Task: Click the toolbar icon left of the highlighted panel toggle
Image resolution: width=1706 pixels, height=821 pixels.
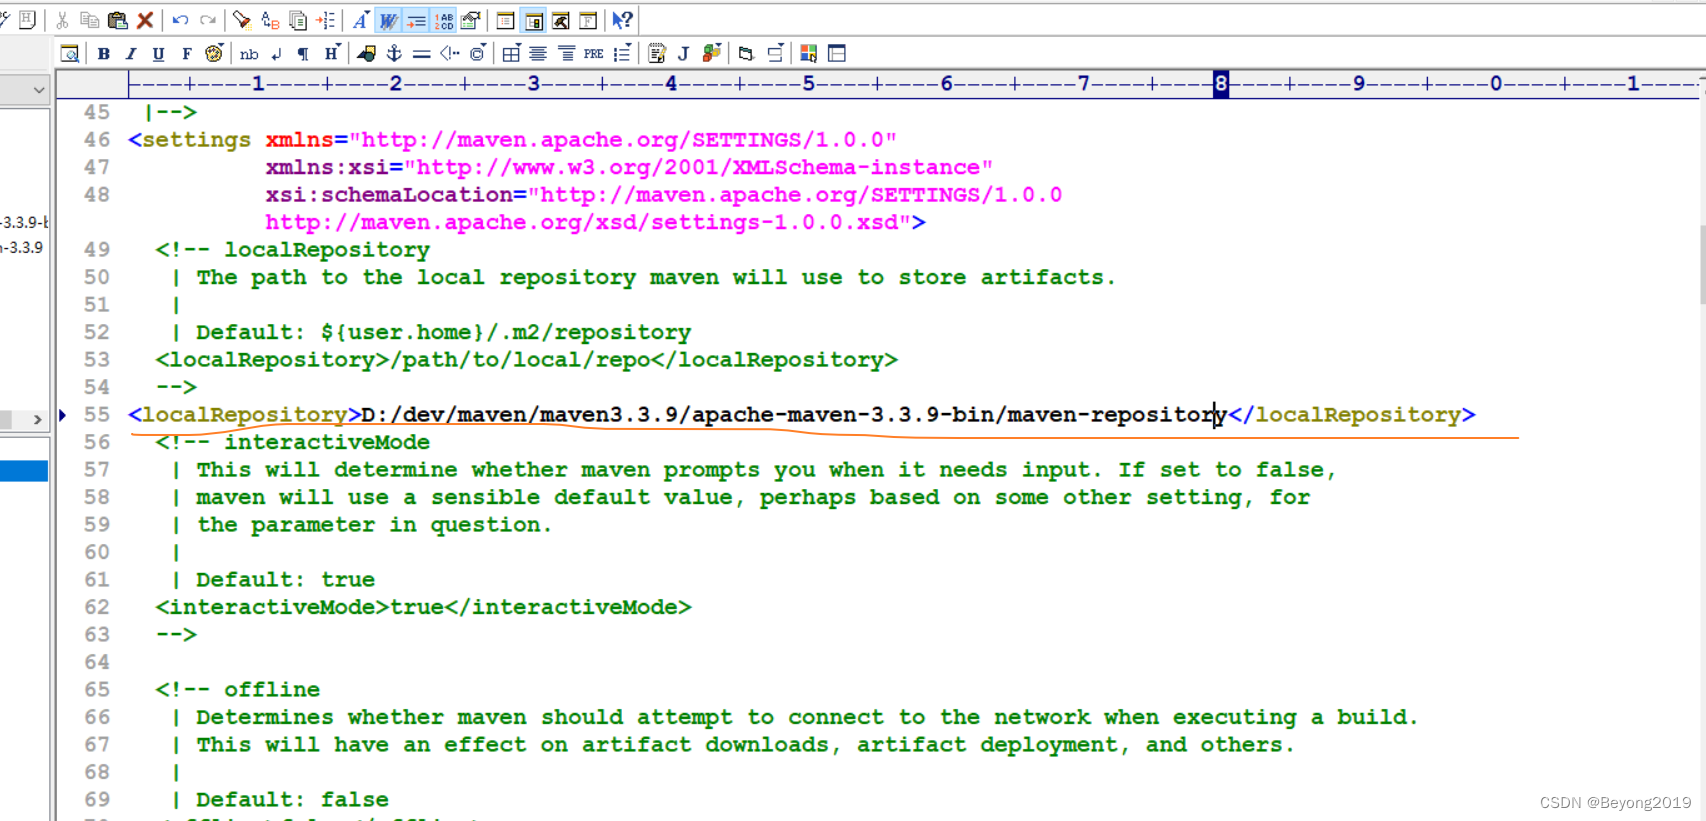Action: [x=506, y=20]
